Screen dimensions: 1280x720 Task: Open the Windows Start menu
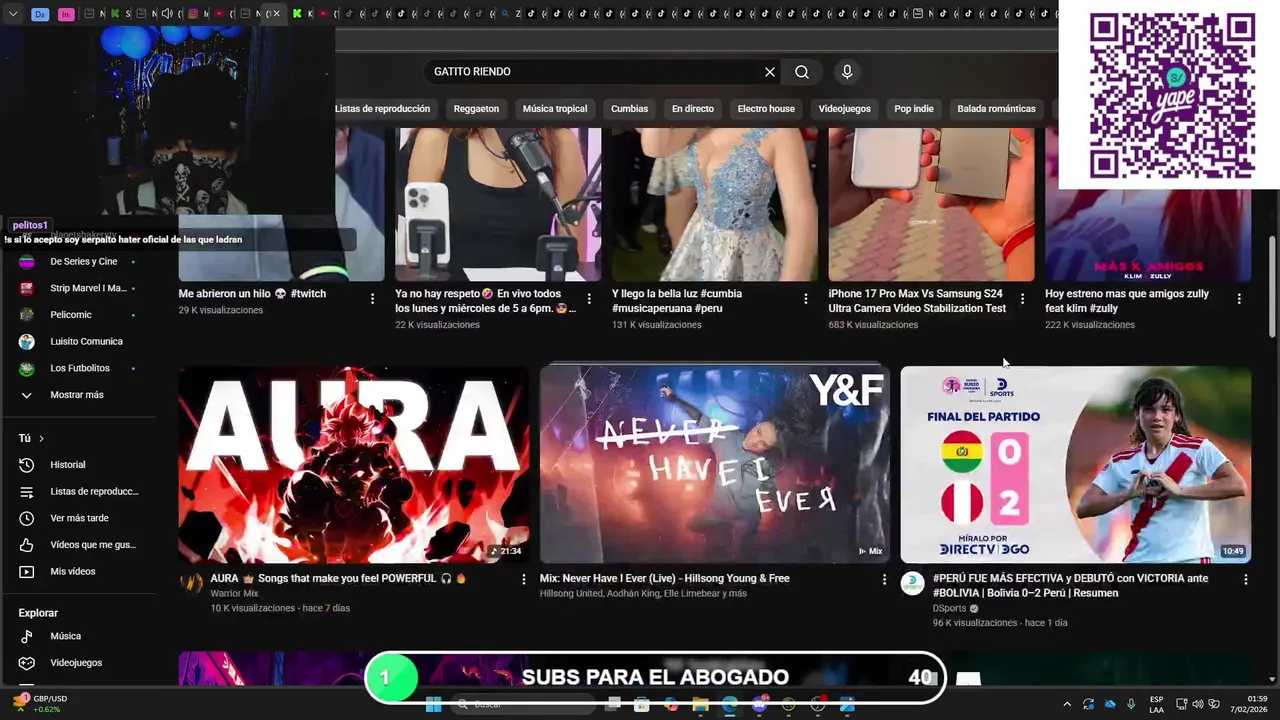click(434, 705)
